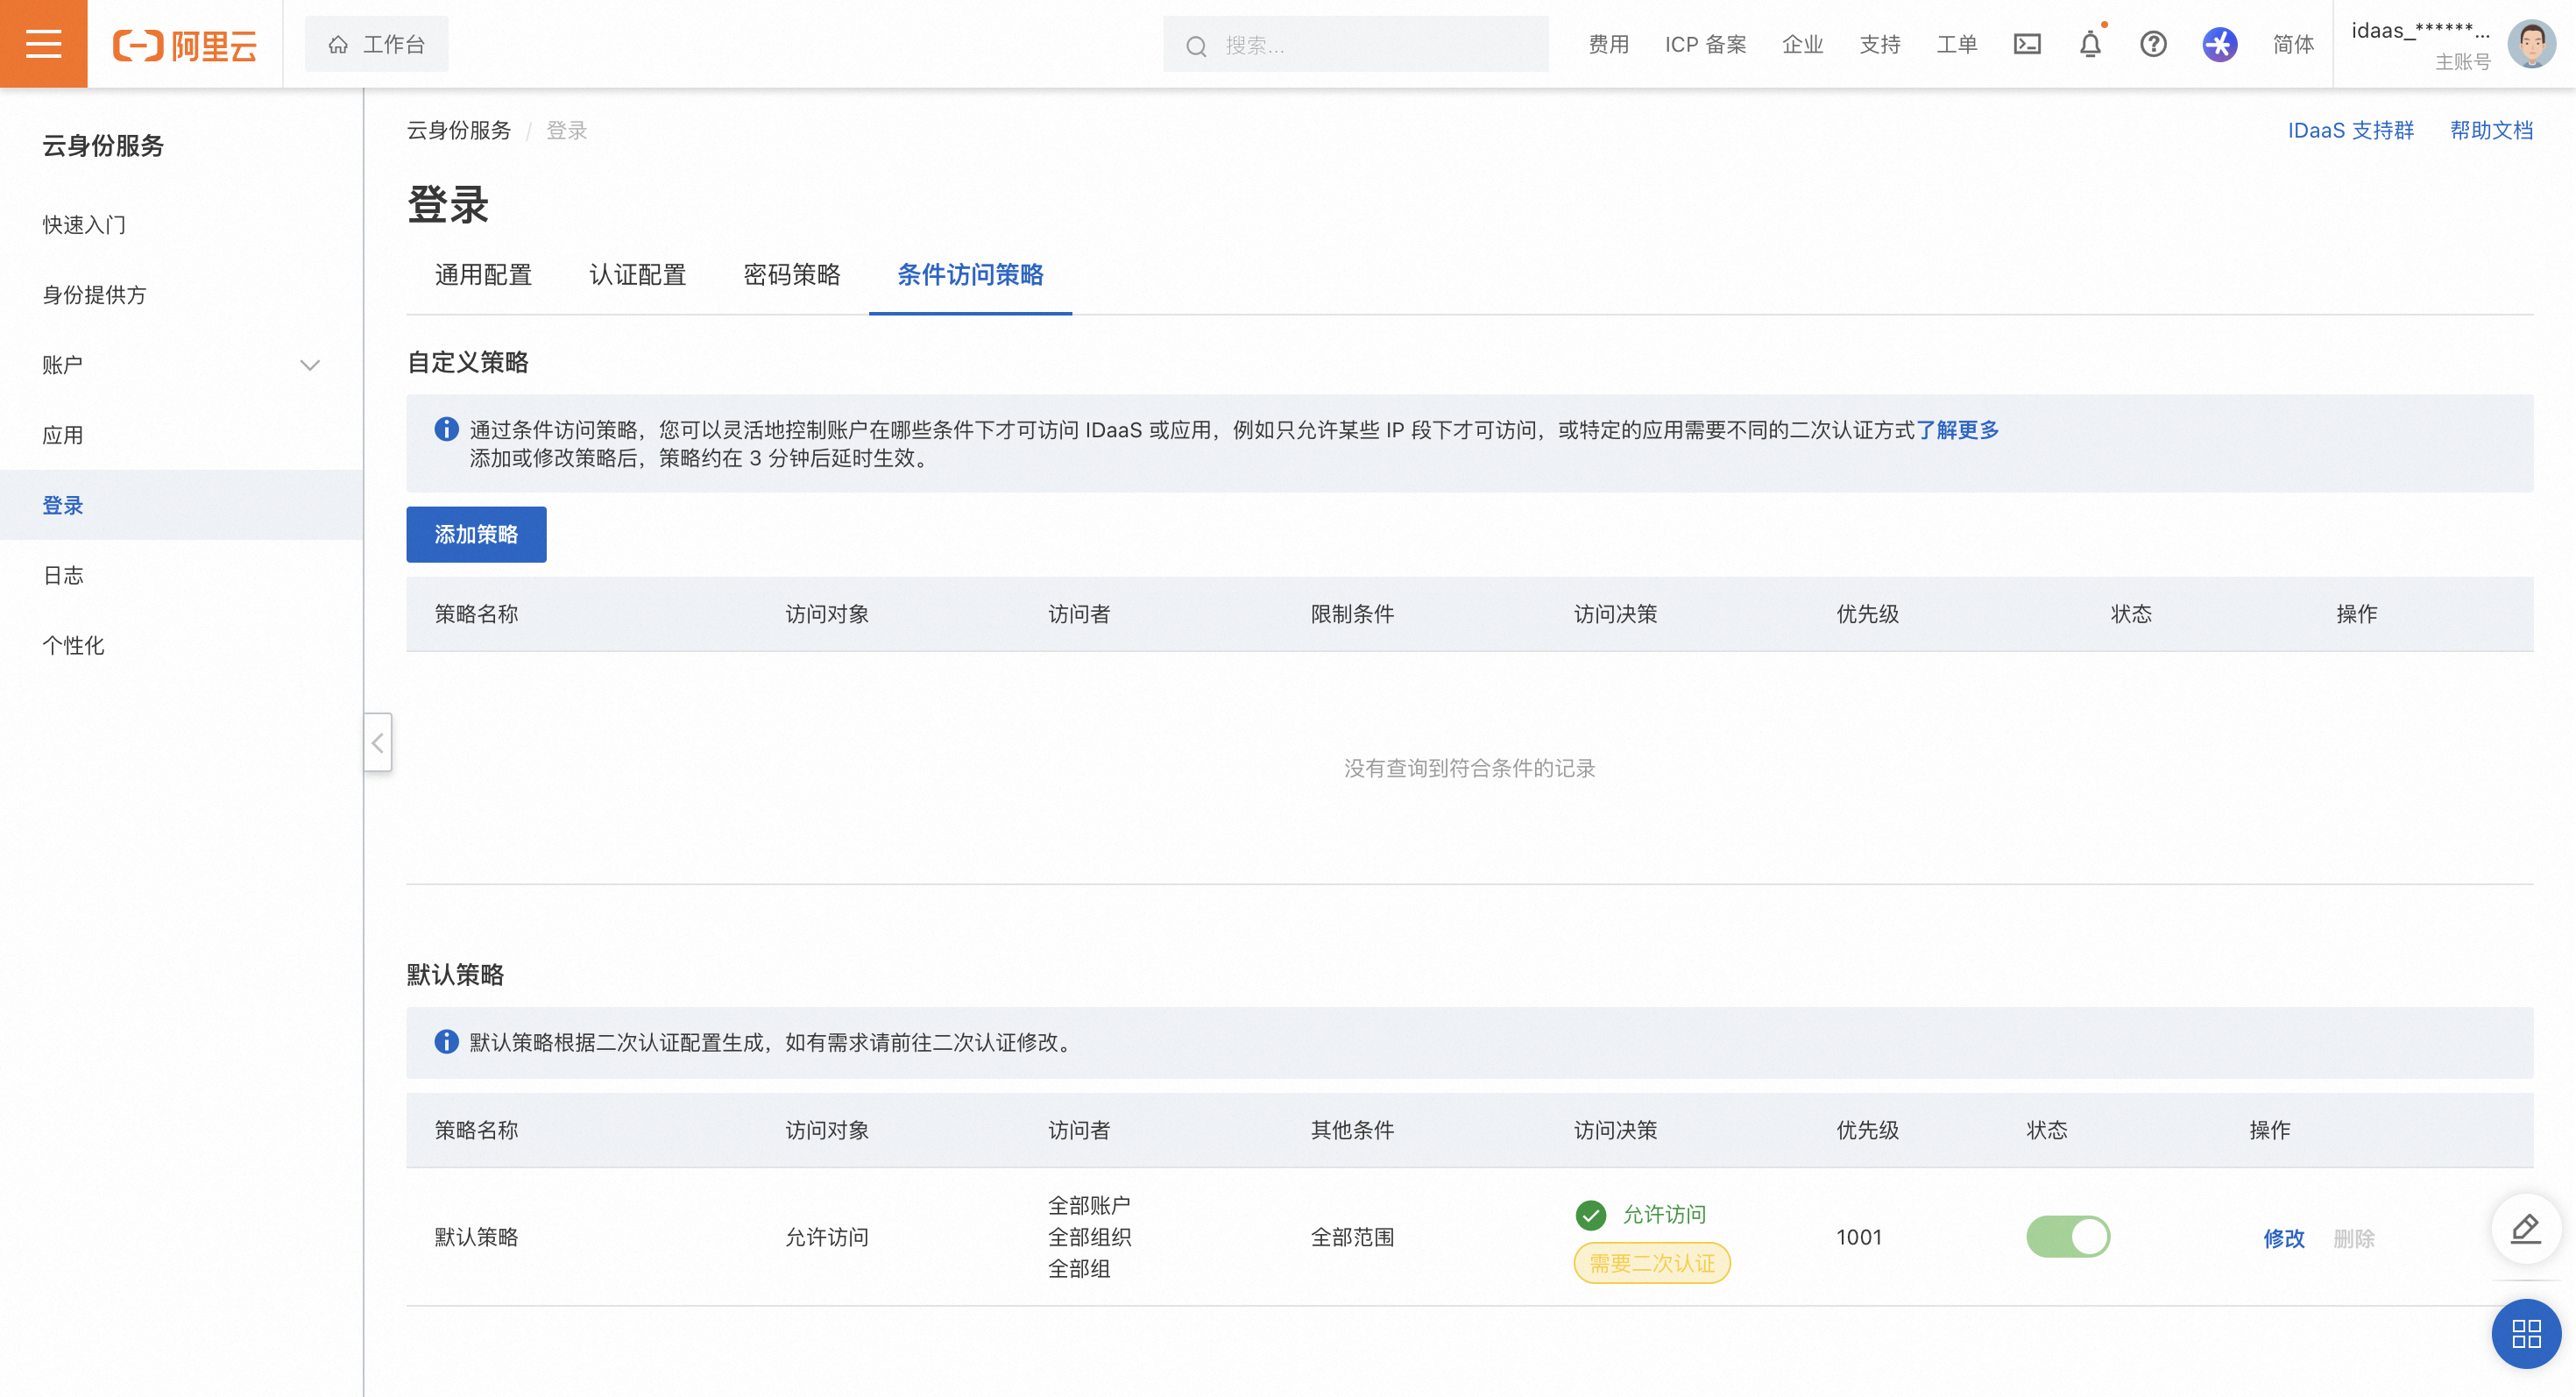The image size is (2576, 1397).
Task: Click the user avatar picture
Action: tap(2531, 44)
